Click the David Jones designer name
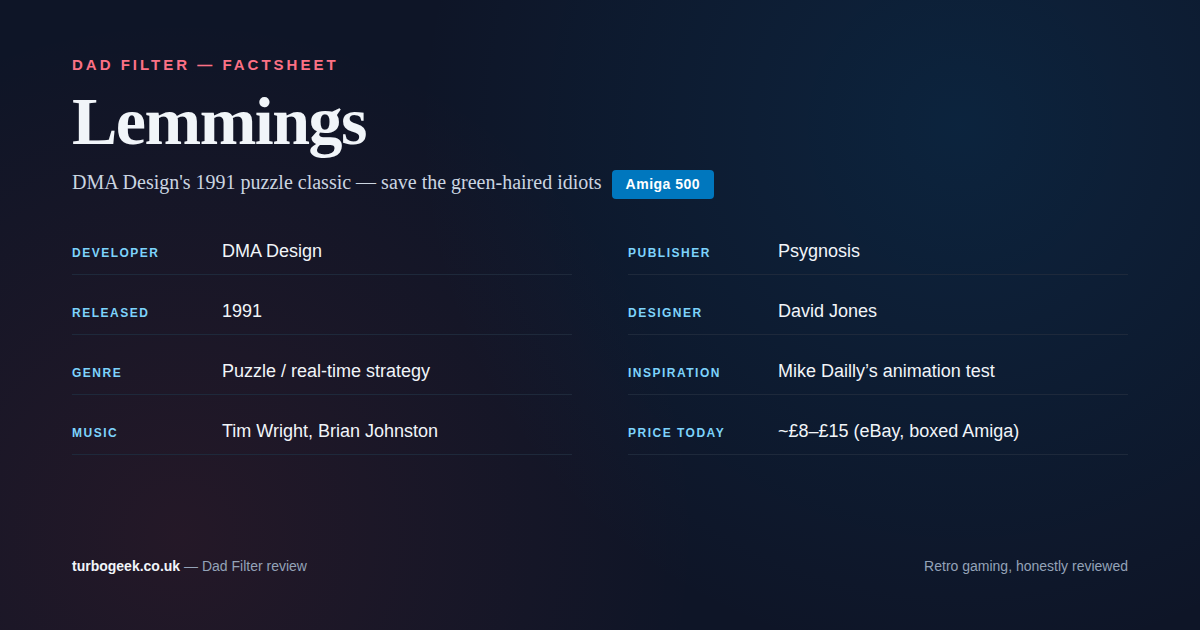 [x=827, y=311]
